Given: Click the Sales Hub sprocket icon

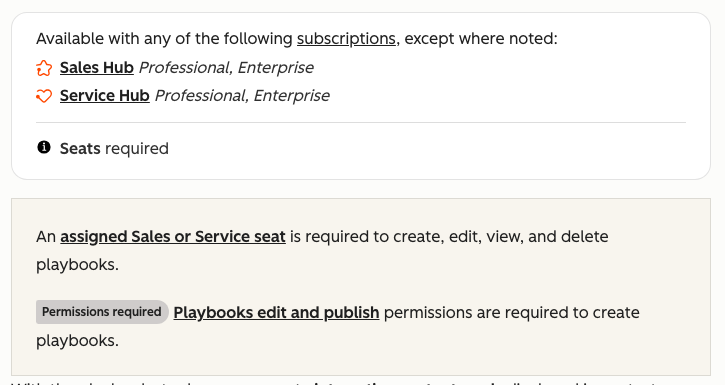Looking at the screenshot, I should 44,68.
